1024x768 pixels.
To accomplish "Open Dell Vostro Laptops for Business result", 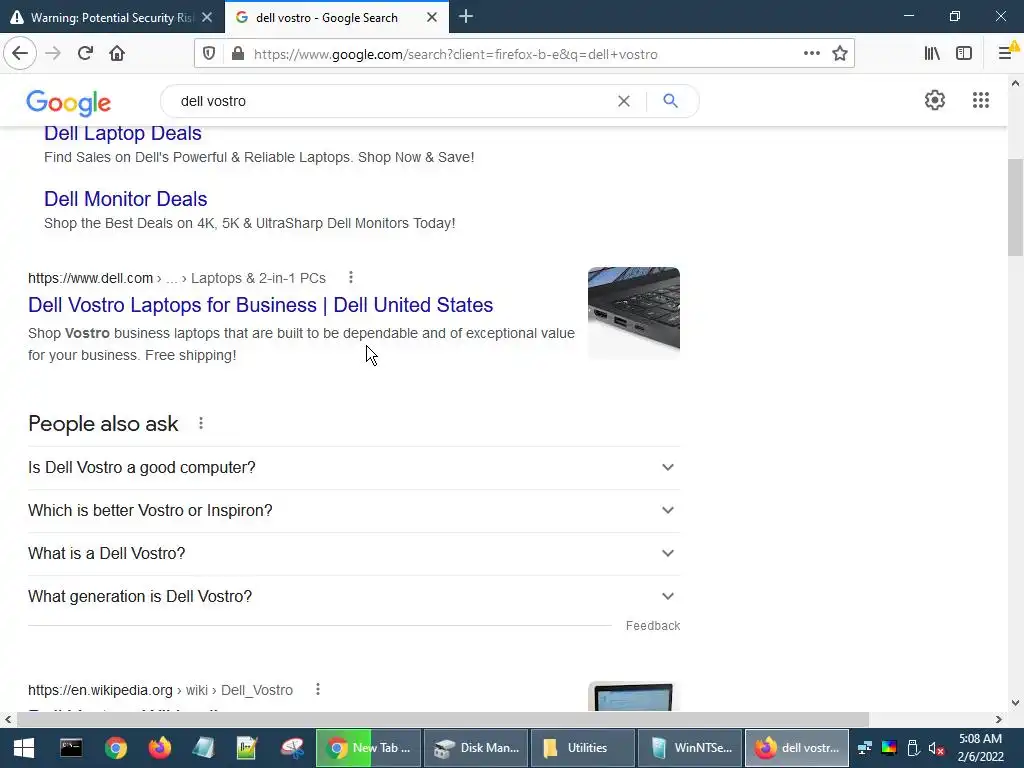I will (x=261, y=305).
